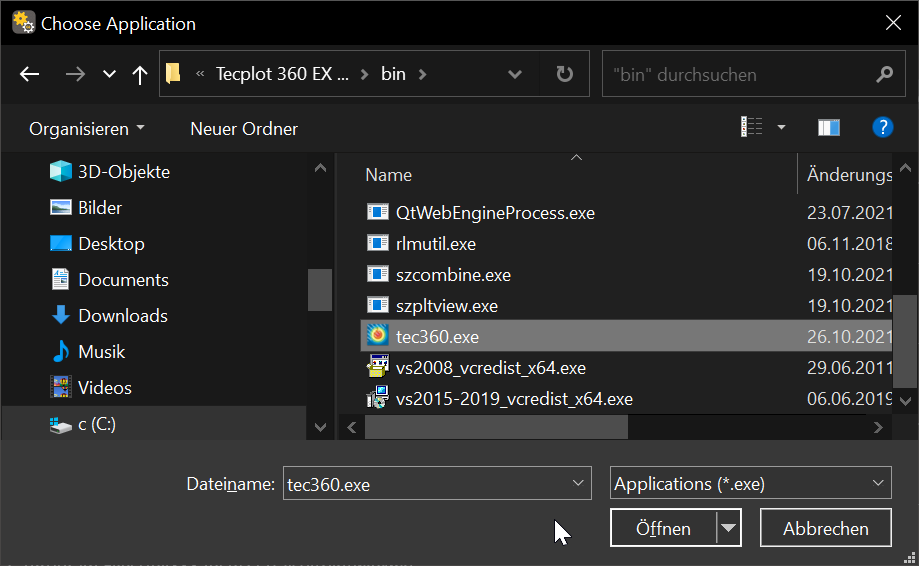Click the Abbrechen button
The height and width of the screenshot is (566, 919).
tap(825, 528)
